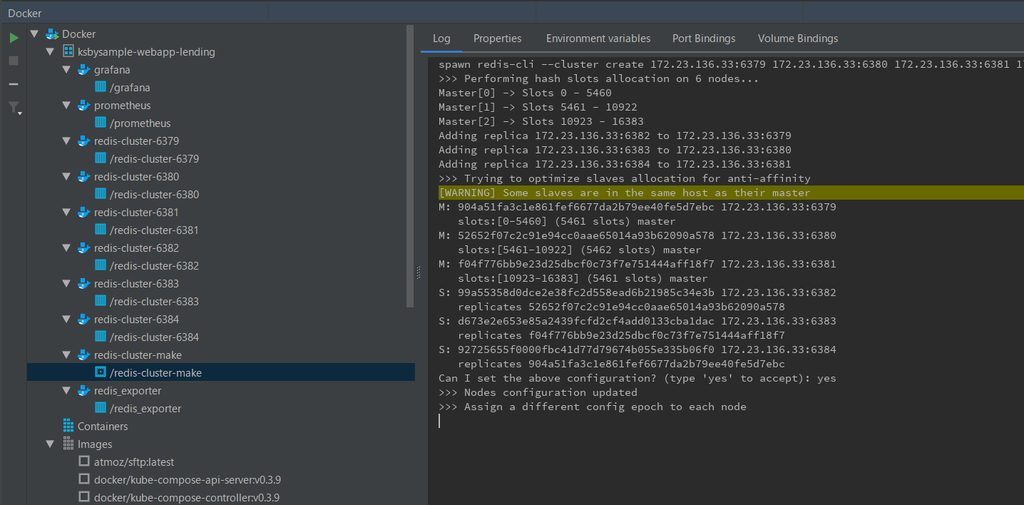Click the /redis_exporter container icon

point(100,408)
